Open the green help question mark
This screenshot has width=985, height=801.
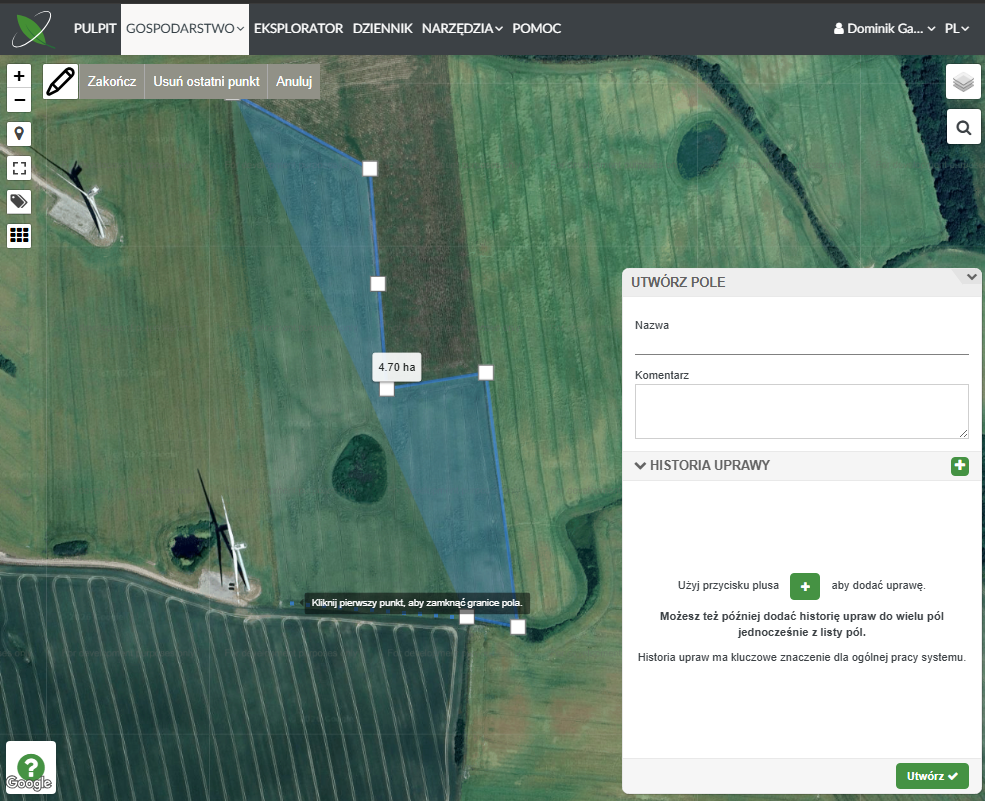[31, 766]
